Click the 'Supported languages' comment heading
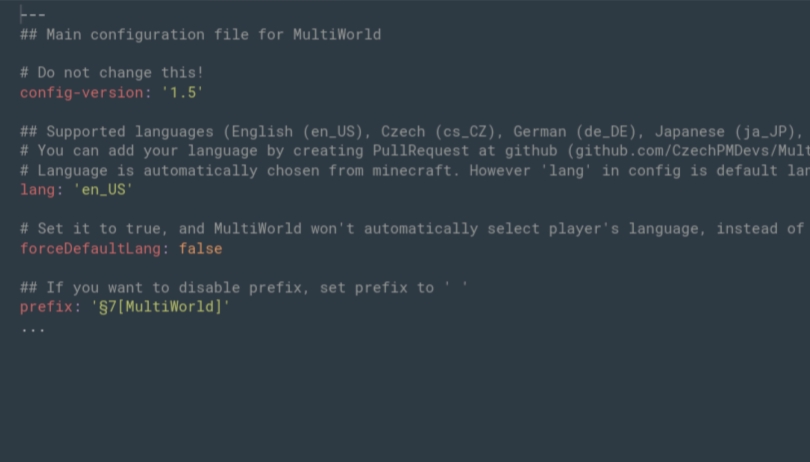This screenshot has height=462, width=810. 130,132
